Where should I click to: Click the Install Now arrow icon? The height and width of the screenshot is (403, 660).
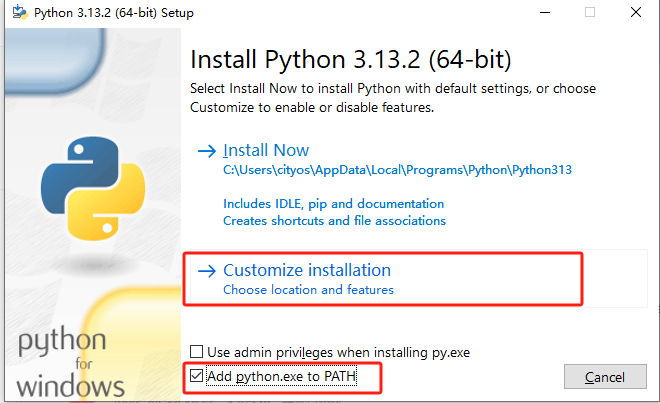point(207,151)
